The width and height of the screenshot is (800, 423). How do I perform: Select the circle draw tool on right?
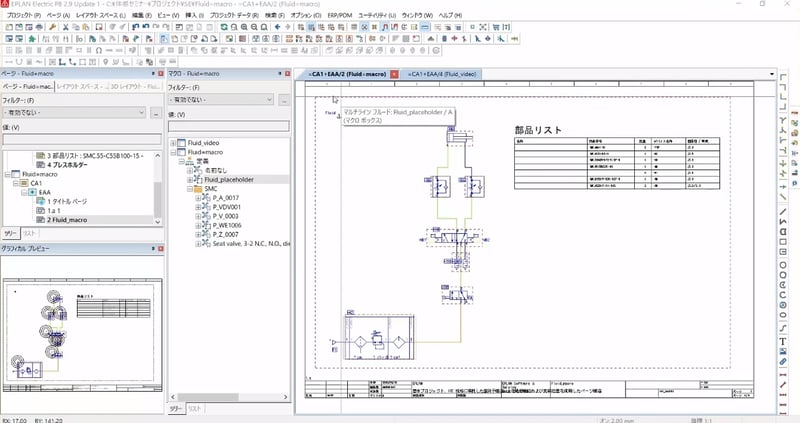tap(783, 265)
